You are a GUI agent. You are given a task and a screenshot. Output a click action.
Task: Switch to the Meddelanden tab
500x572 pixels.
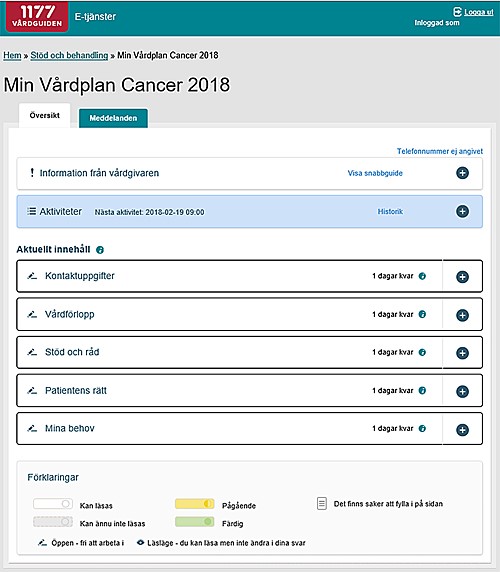pos(113,118)
